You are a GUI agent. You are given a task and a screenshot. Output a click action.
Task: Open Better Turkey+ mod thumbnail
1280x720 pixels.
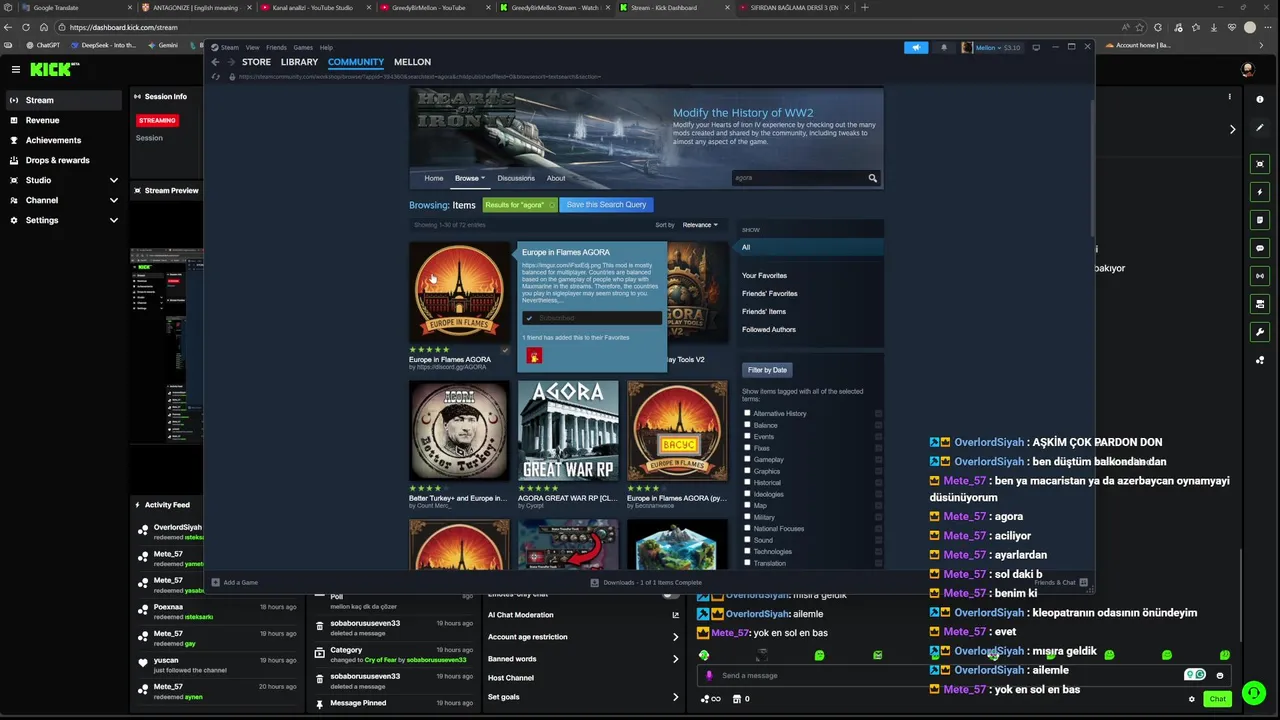[459, 431]
